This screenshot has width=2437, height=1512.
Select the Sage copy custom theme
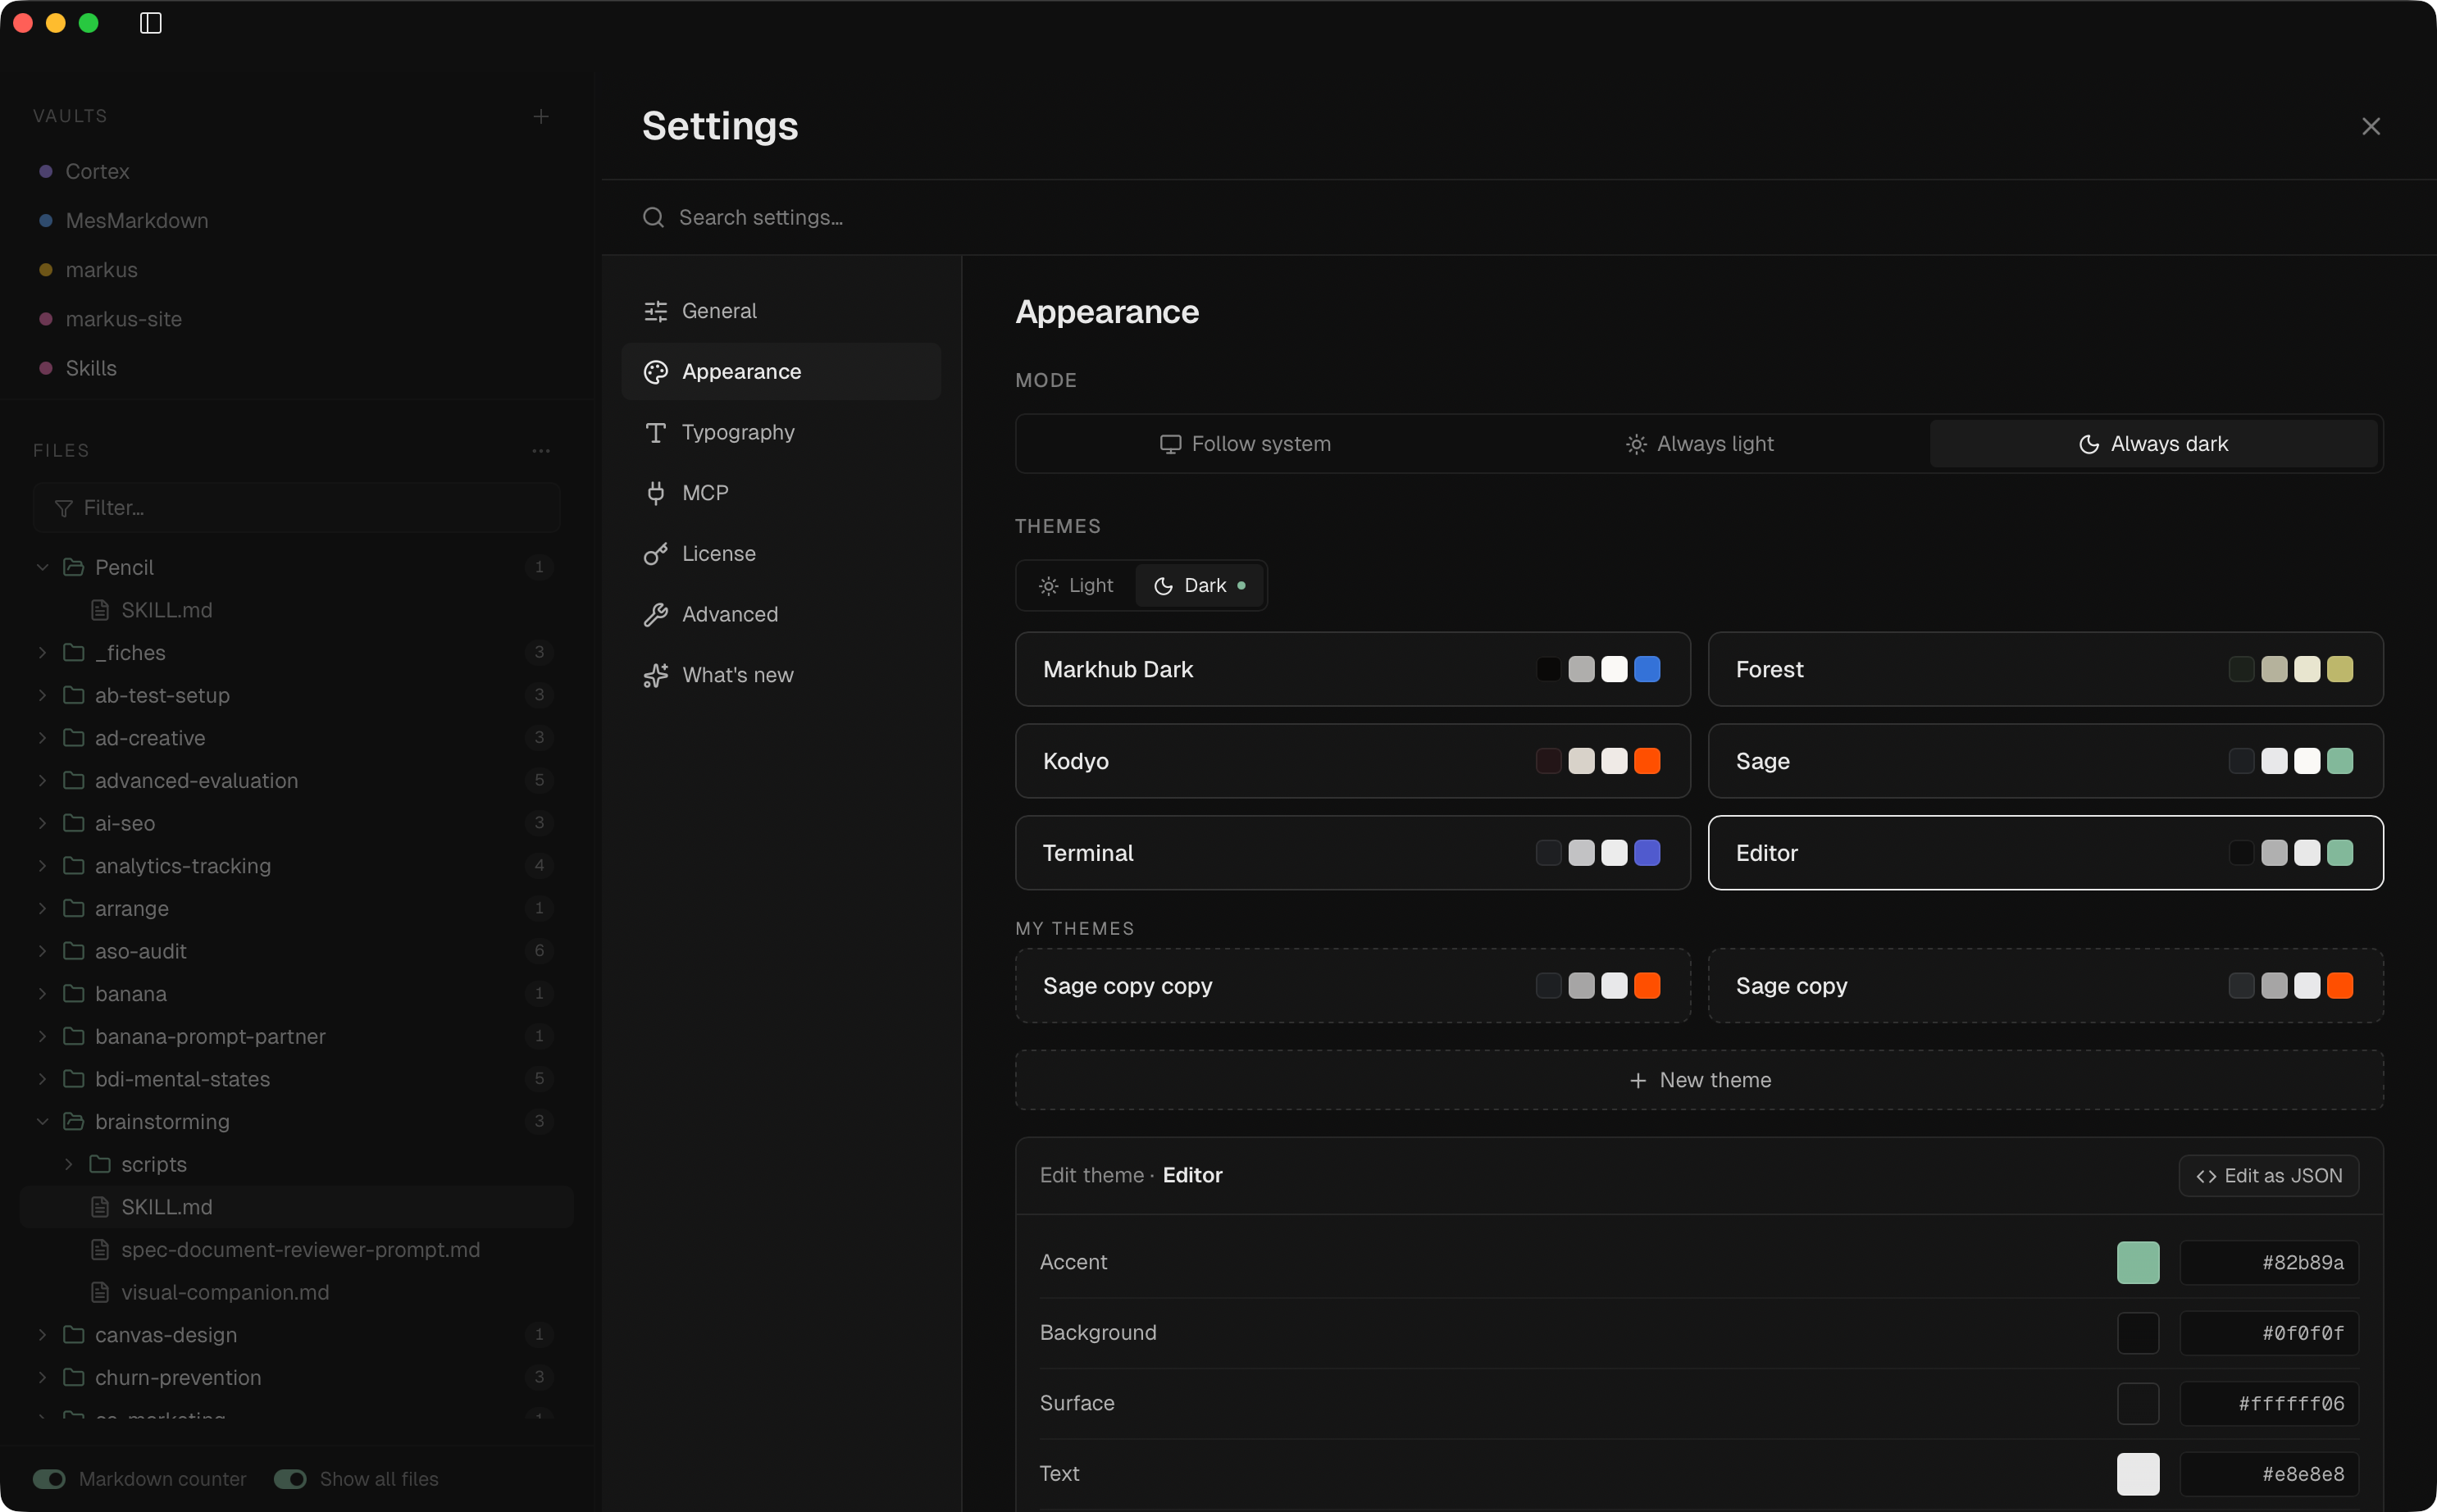[x=2045, y=986]
